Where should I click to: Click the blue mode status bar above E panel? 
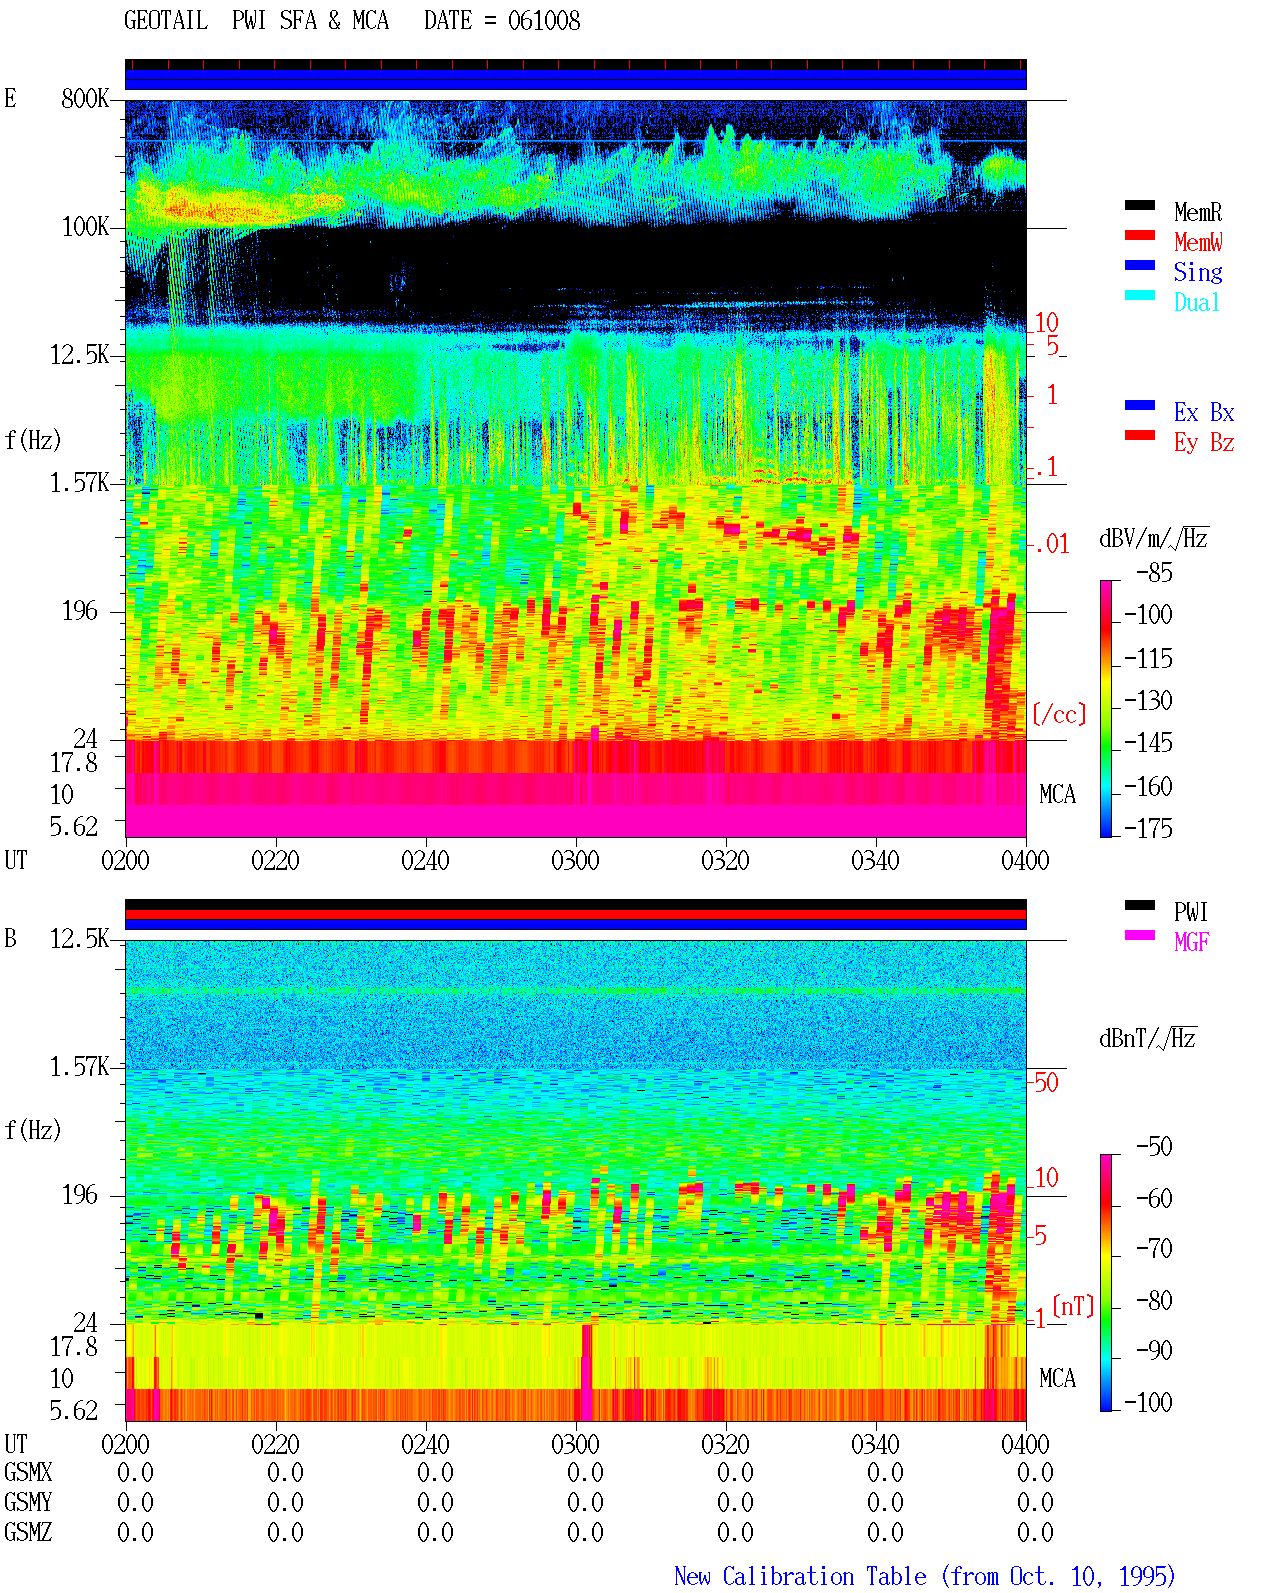pos(575,79)
